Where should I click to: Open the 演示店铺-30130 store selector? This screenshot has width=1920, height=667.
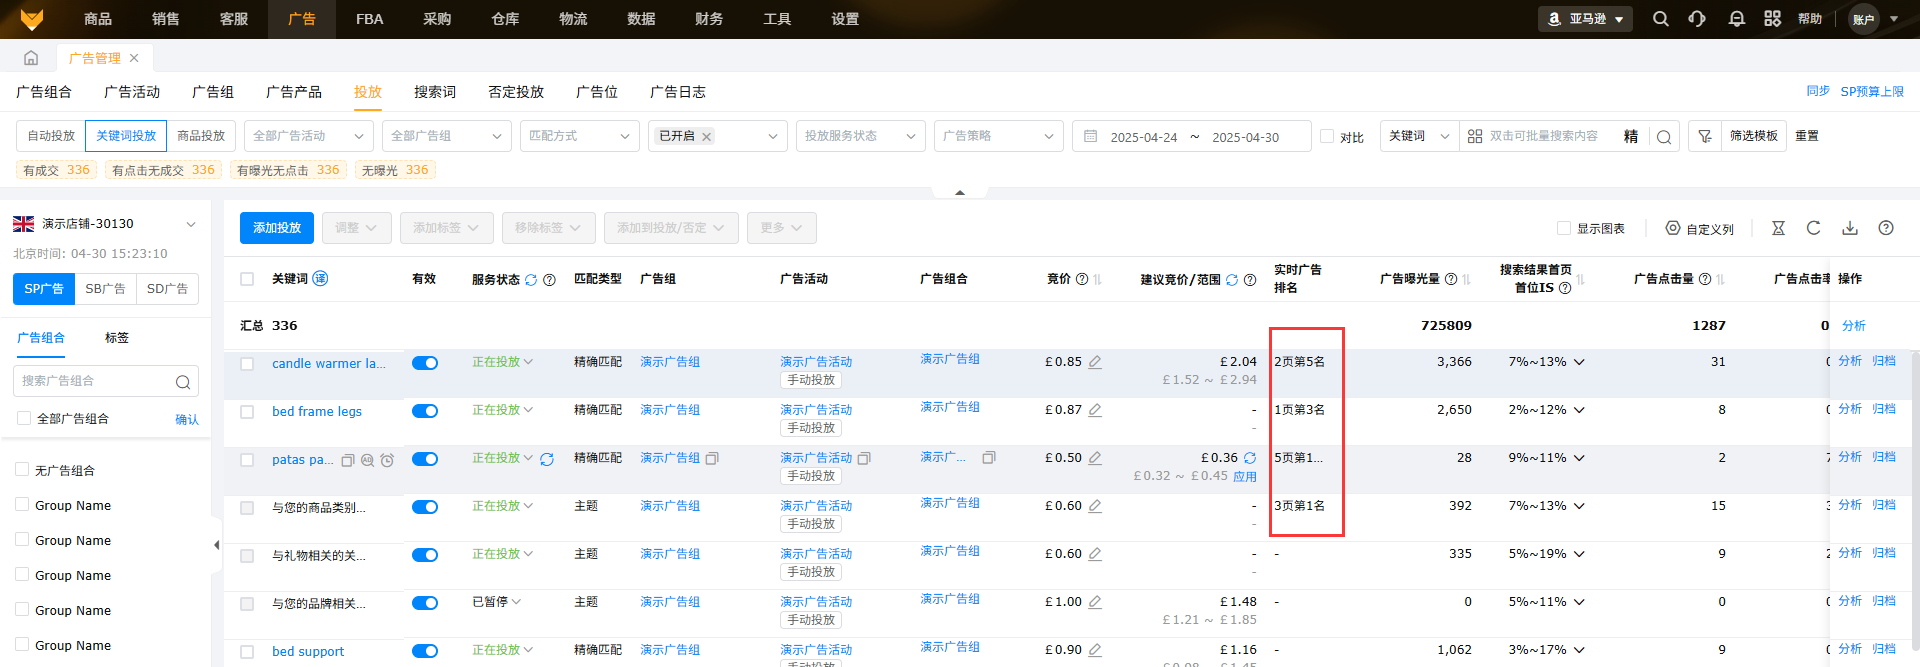click(105, 224)
